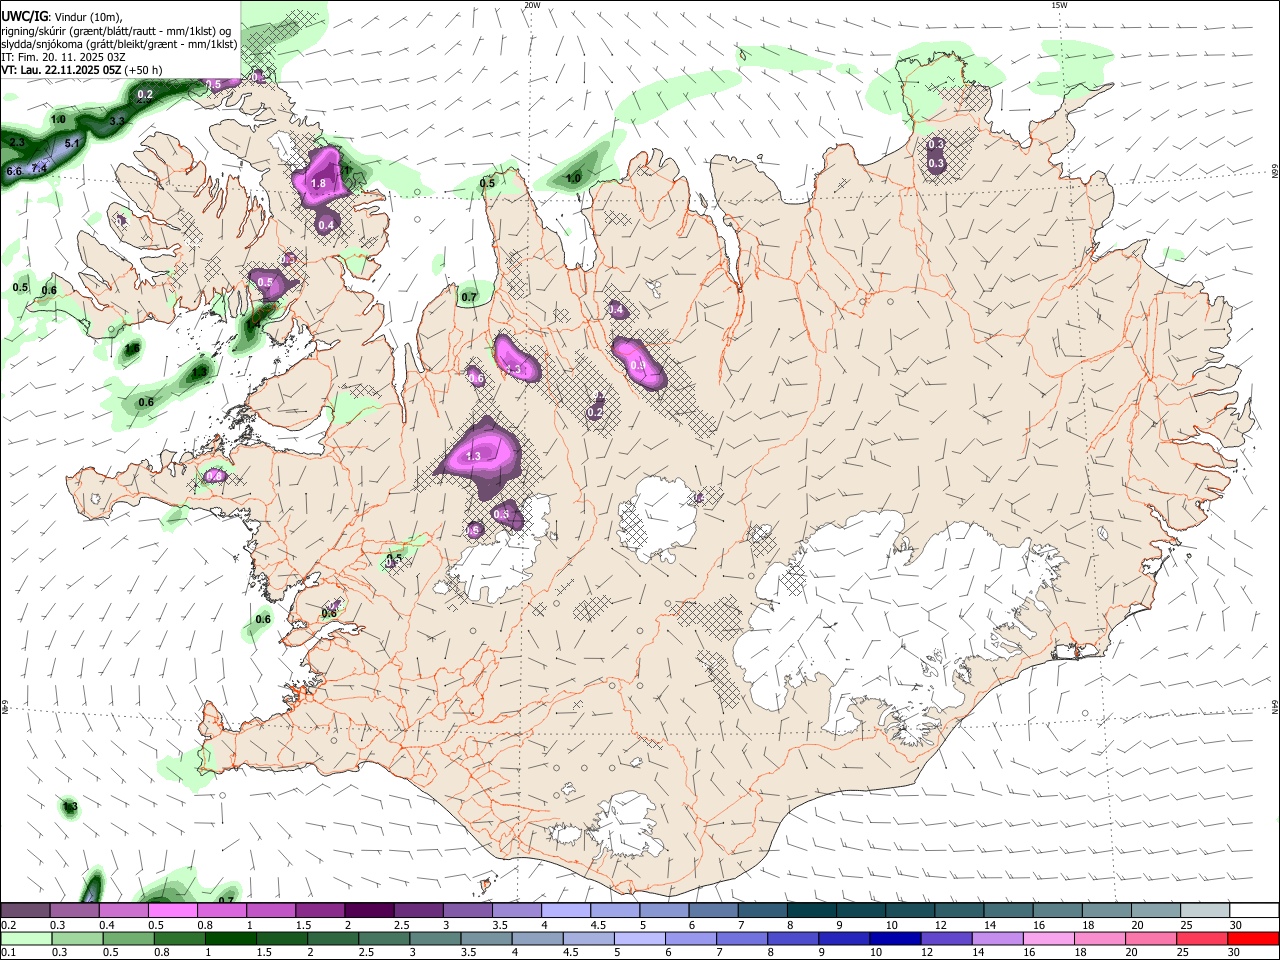Click the 7.4 rain value near the left edge
The width and height of the screenshot is (1280, 960).
pos(39,168)
